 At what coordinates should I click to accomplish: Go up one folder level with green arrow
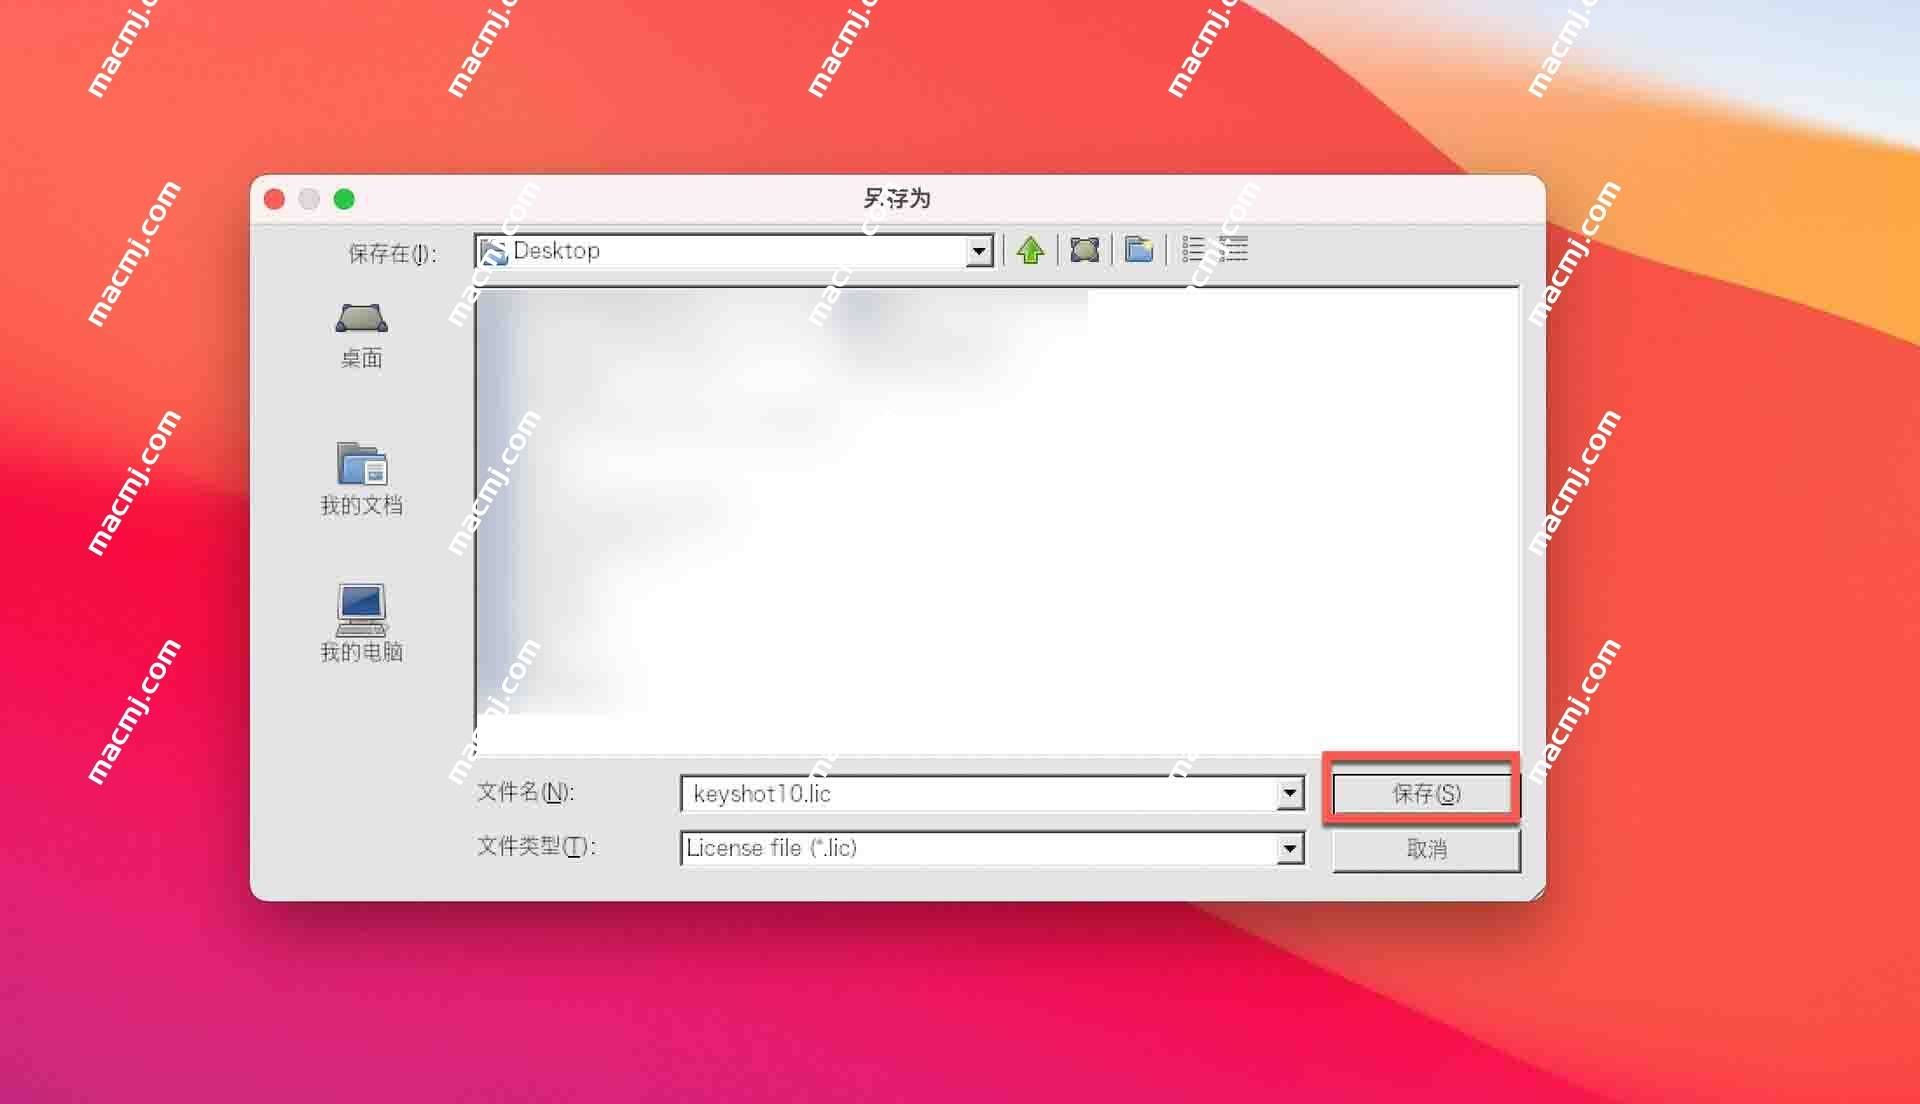[x=1030, y=250]
